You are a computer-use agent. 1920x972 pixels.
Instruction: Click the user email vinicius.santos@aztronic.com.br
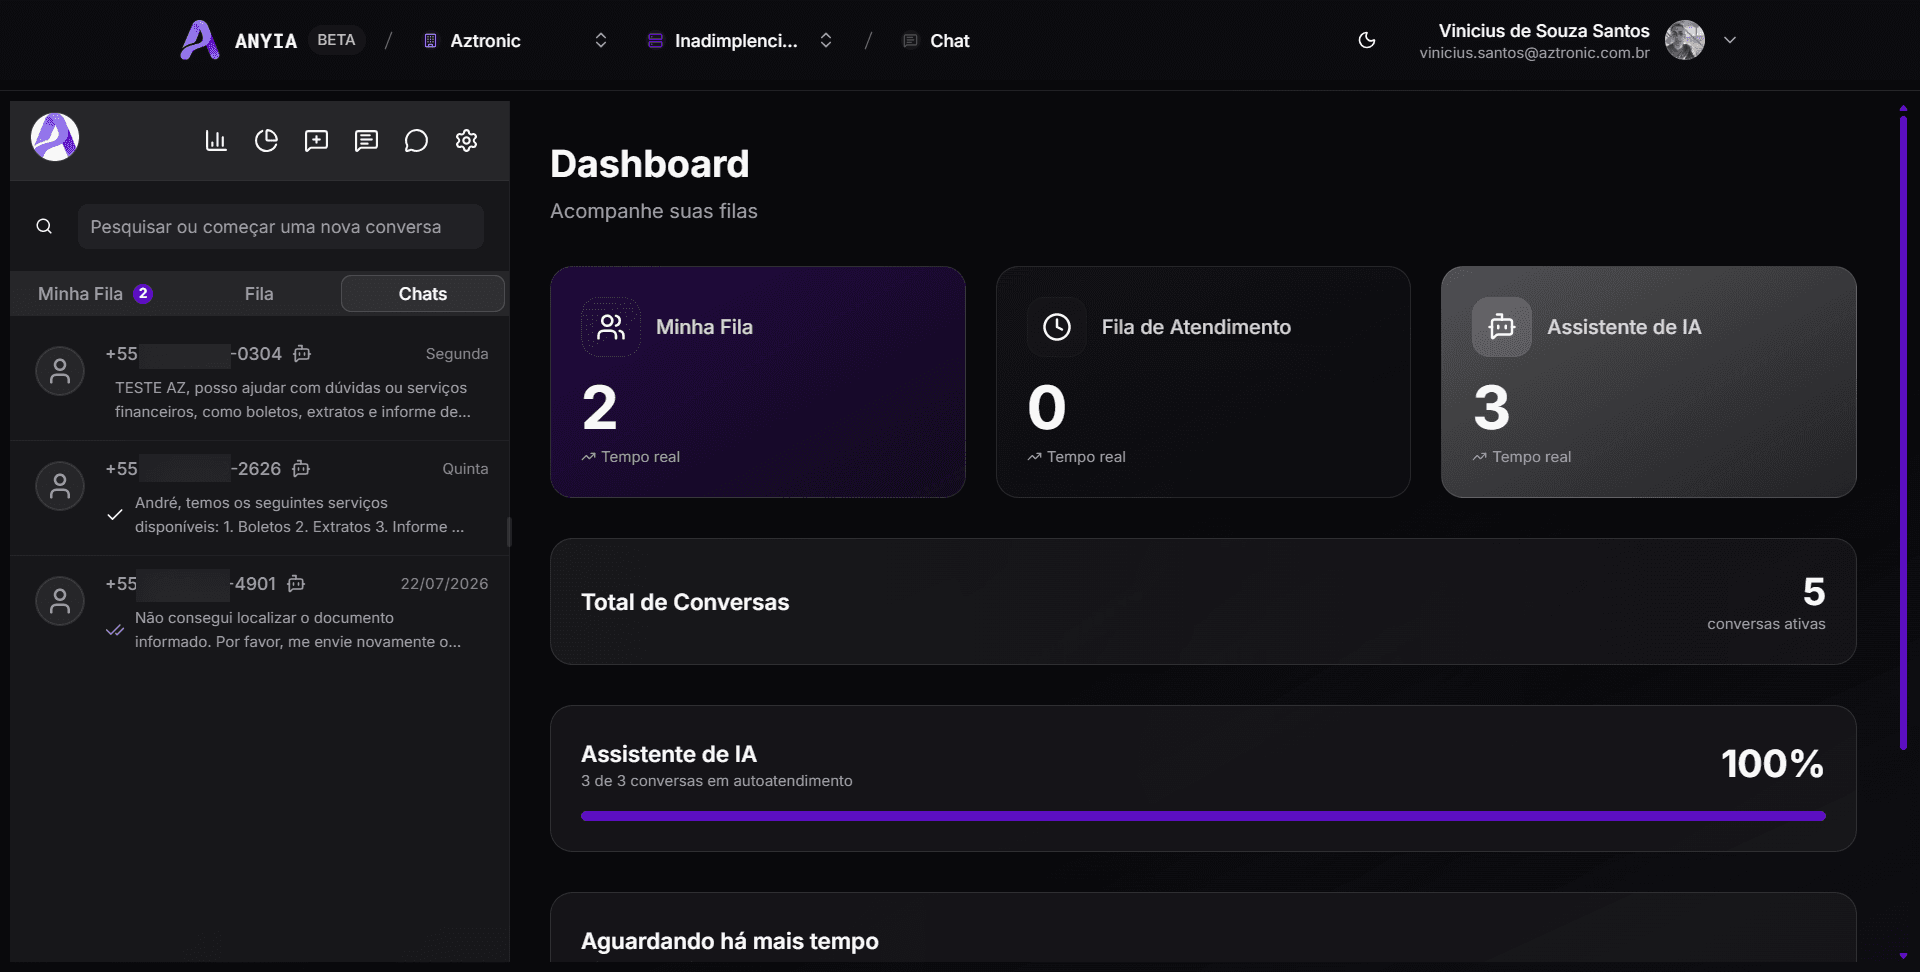(x=1534, y=53)
